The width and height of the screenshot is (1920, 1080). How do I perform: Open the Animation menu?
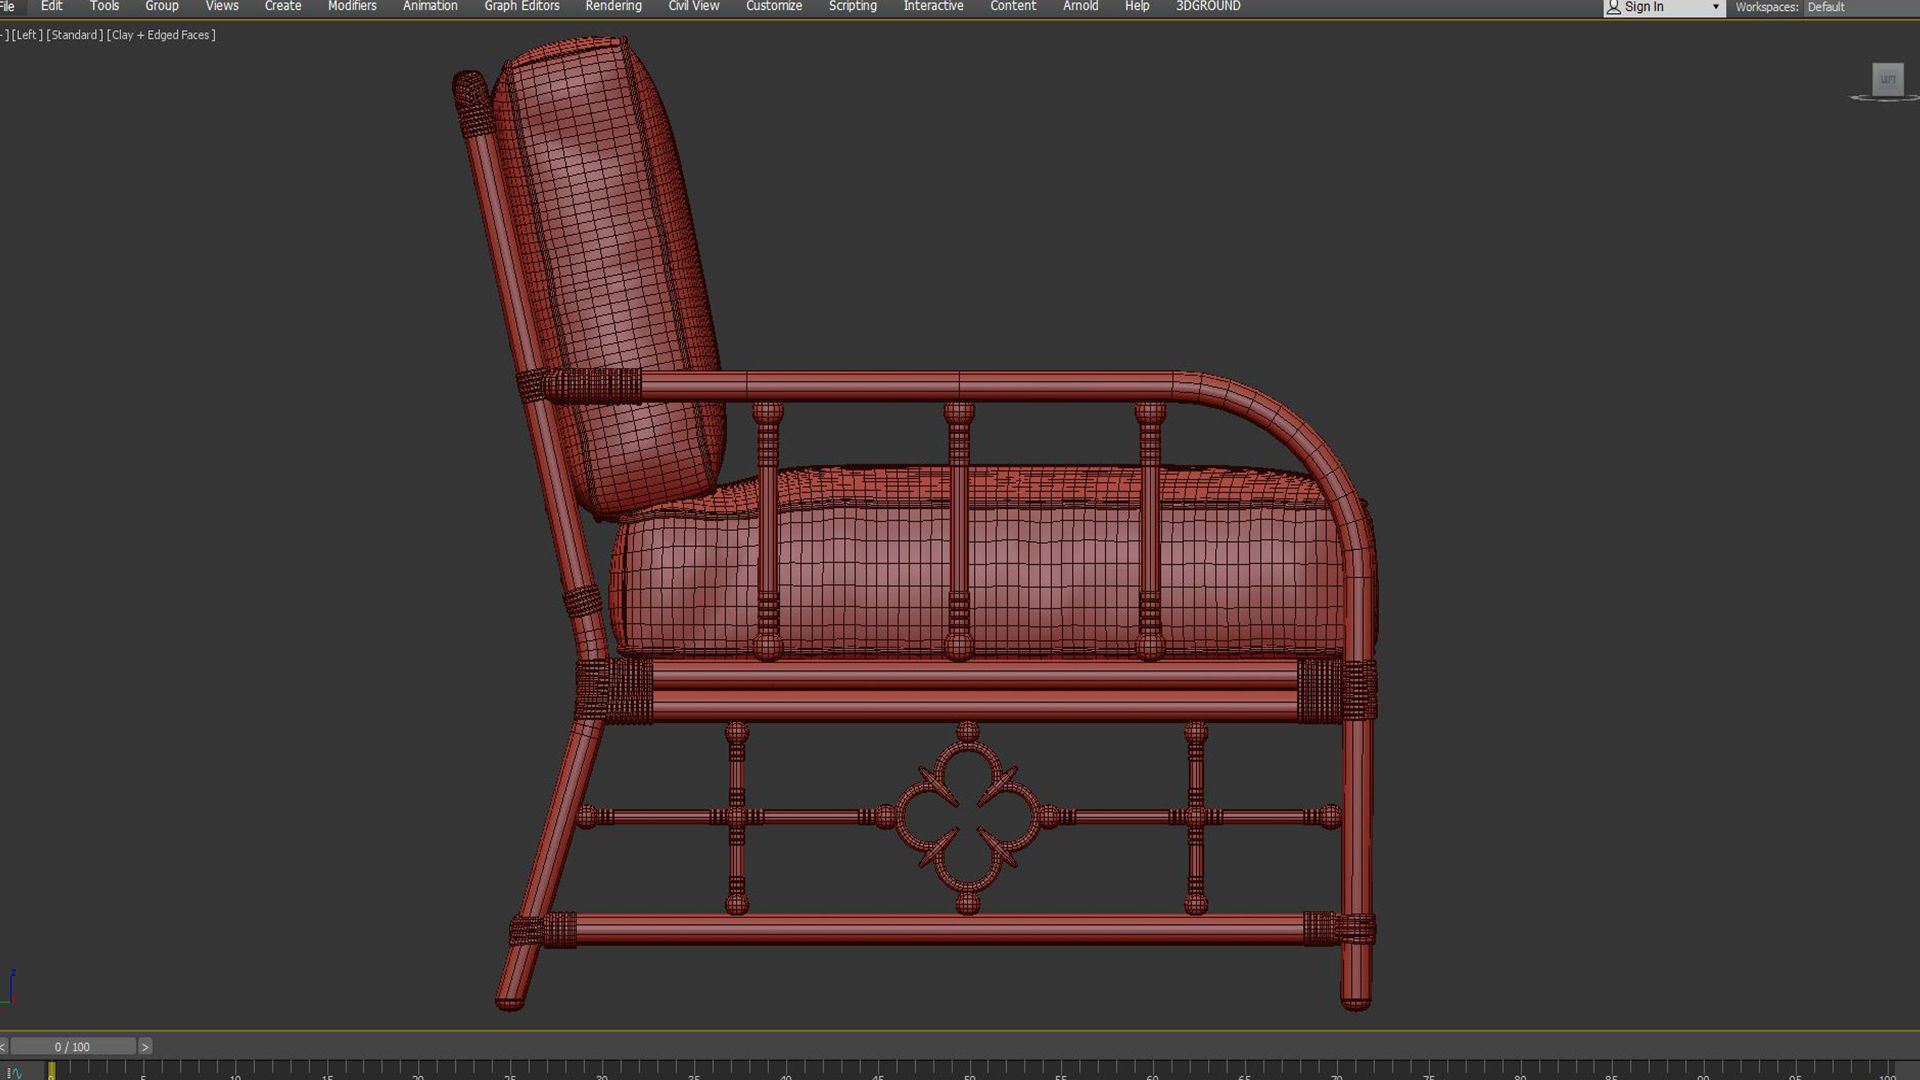430,6
